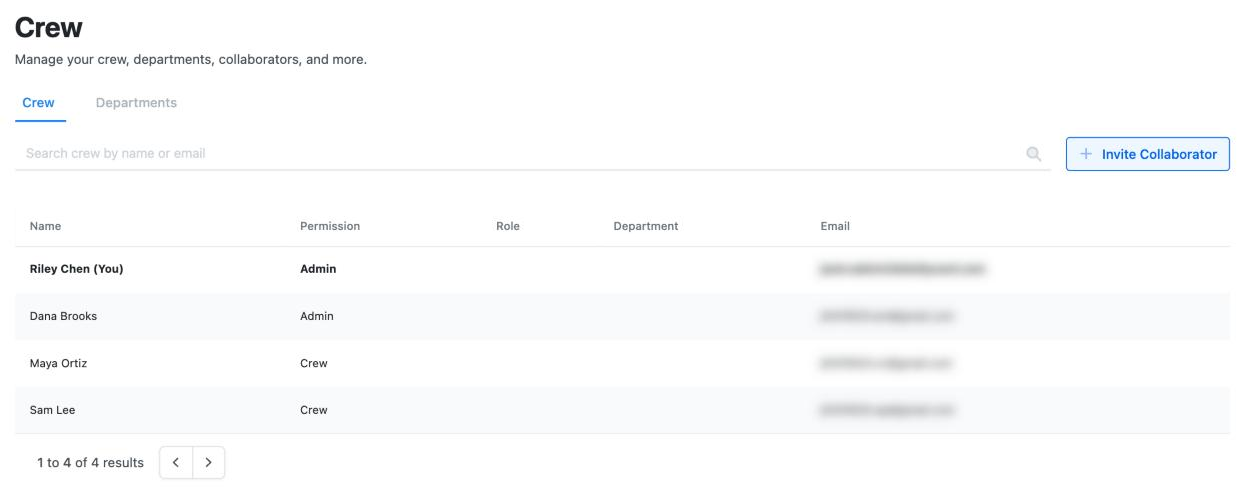
Task: Click the Email column header
Action: tap(835, 226)
